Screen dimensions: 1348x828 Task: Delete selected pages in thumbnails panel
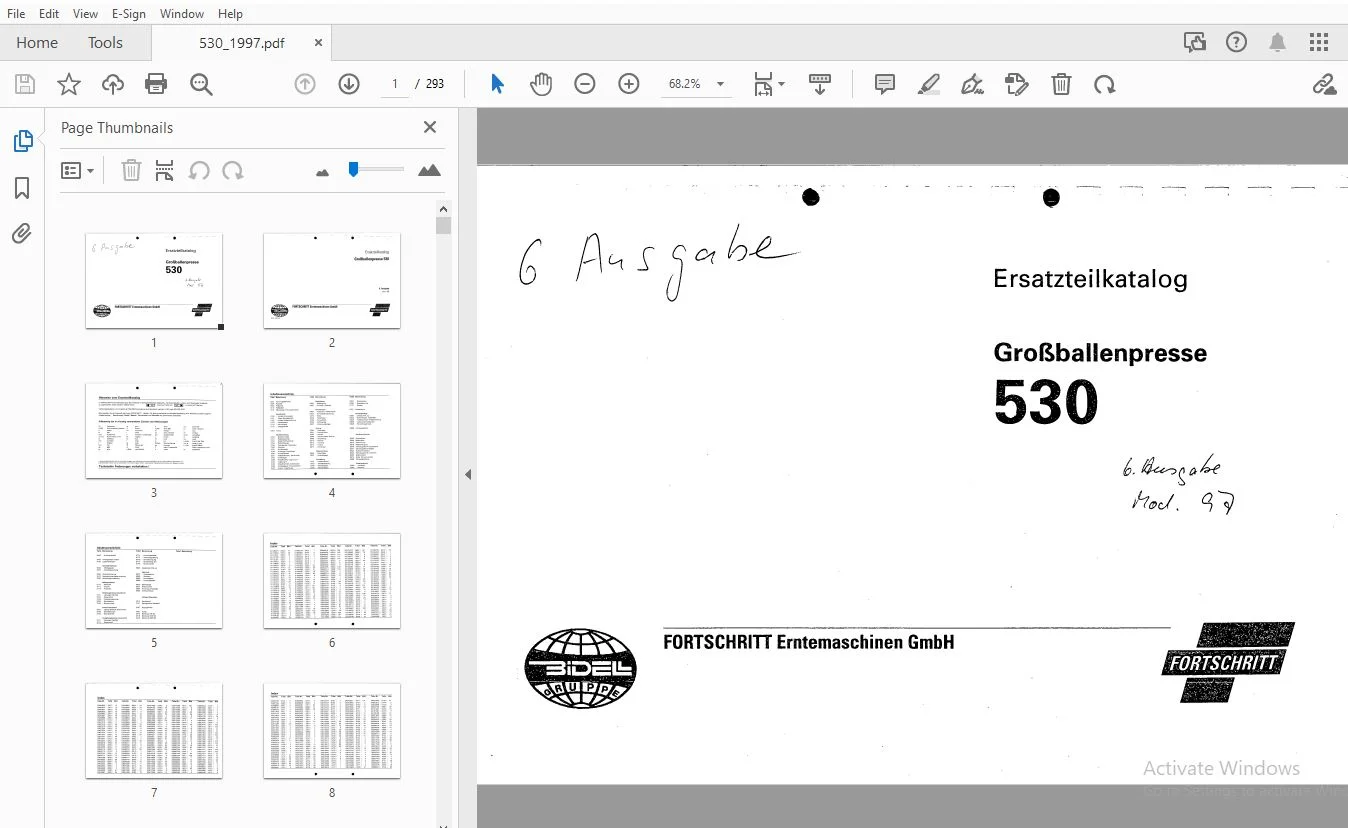[x=131, y=171]
